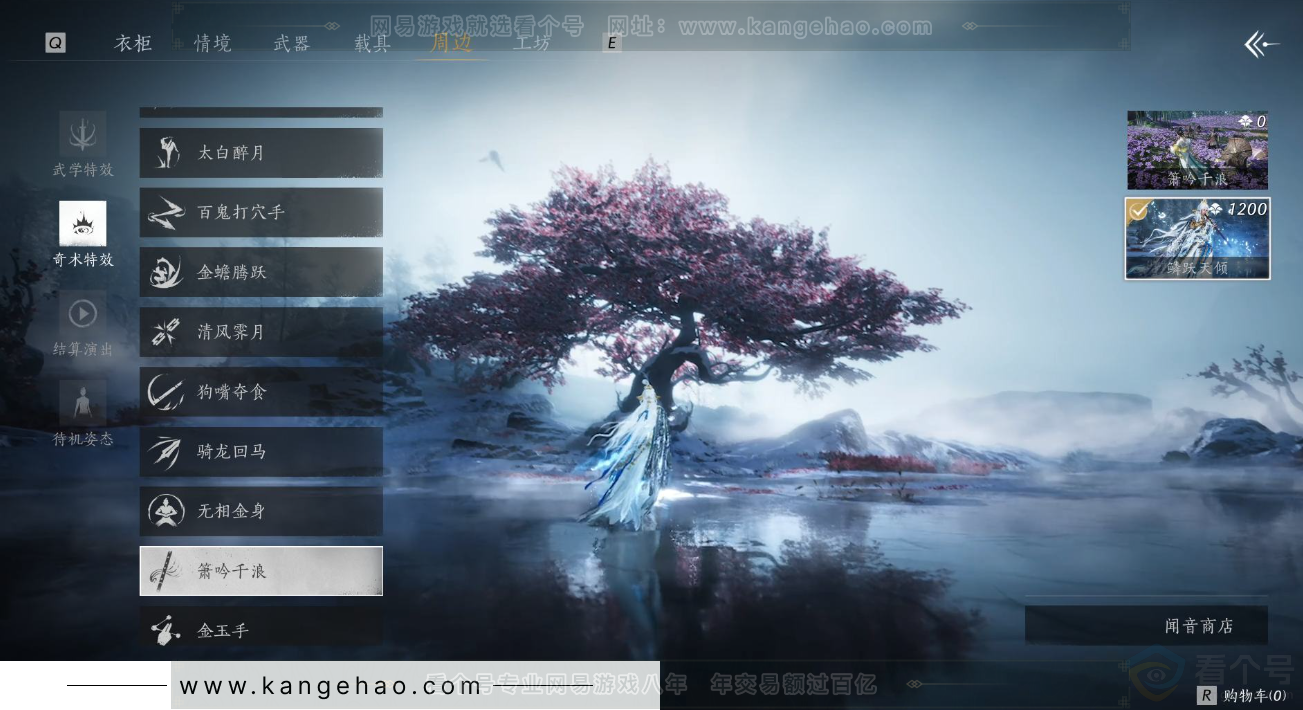
Task: Open the 购物车 shopping cart
Action: coord(1241,695)
